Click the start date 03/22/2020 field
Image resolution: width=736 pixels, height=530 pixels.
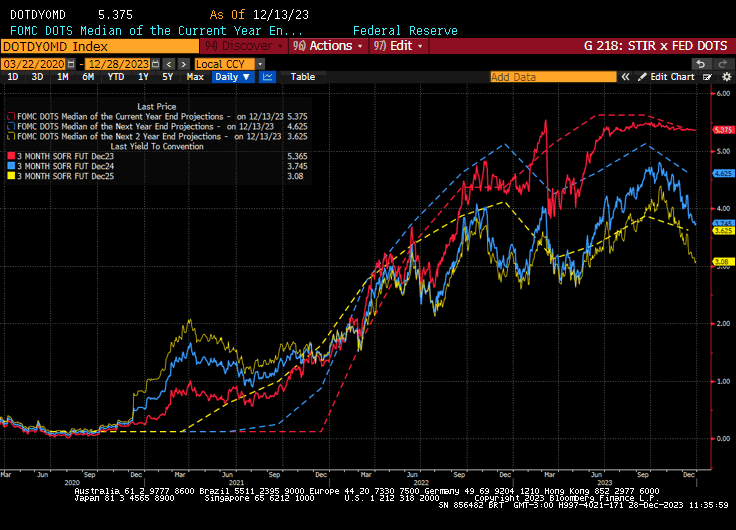pos(34,64)
